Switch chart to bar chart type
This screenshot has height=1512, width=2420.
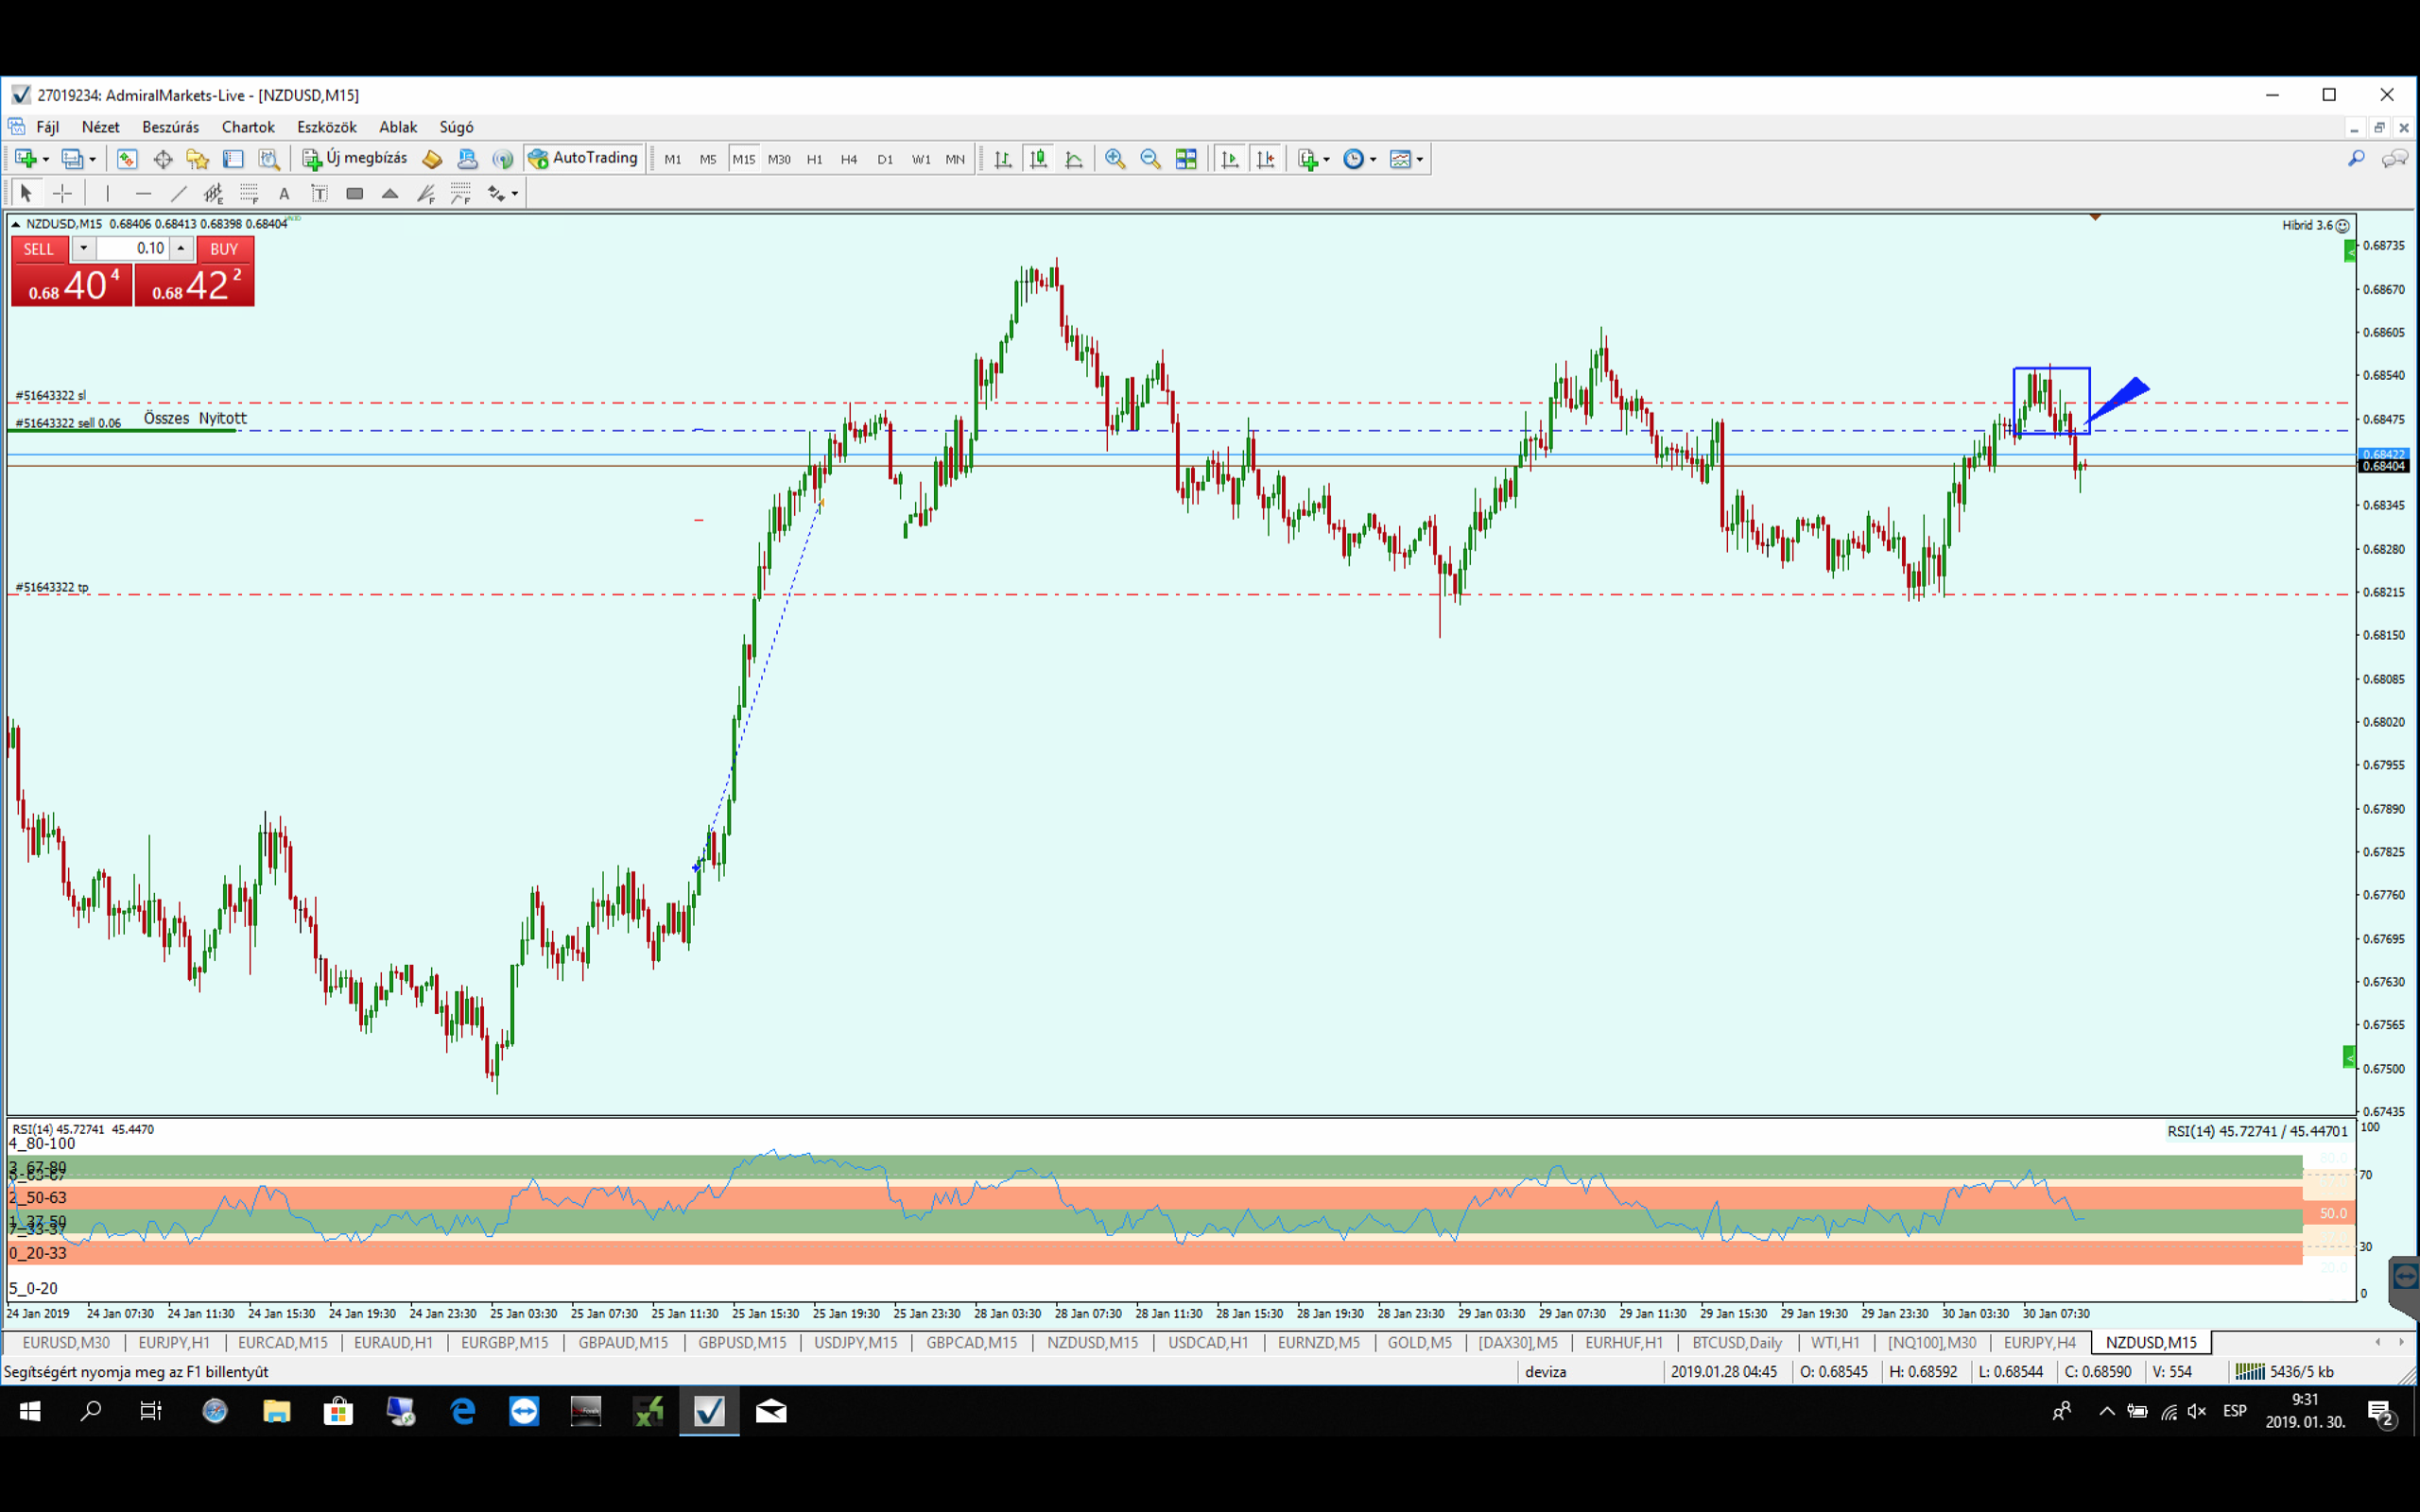1003,159
